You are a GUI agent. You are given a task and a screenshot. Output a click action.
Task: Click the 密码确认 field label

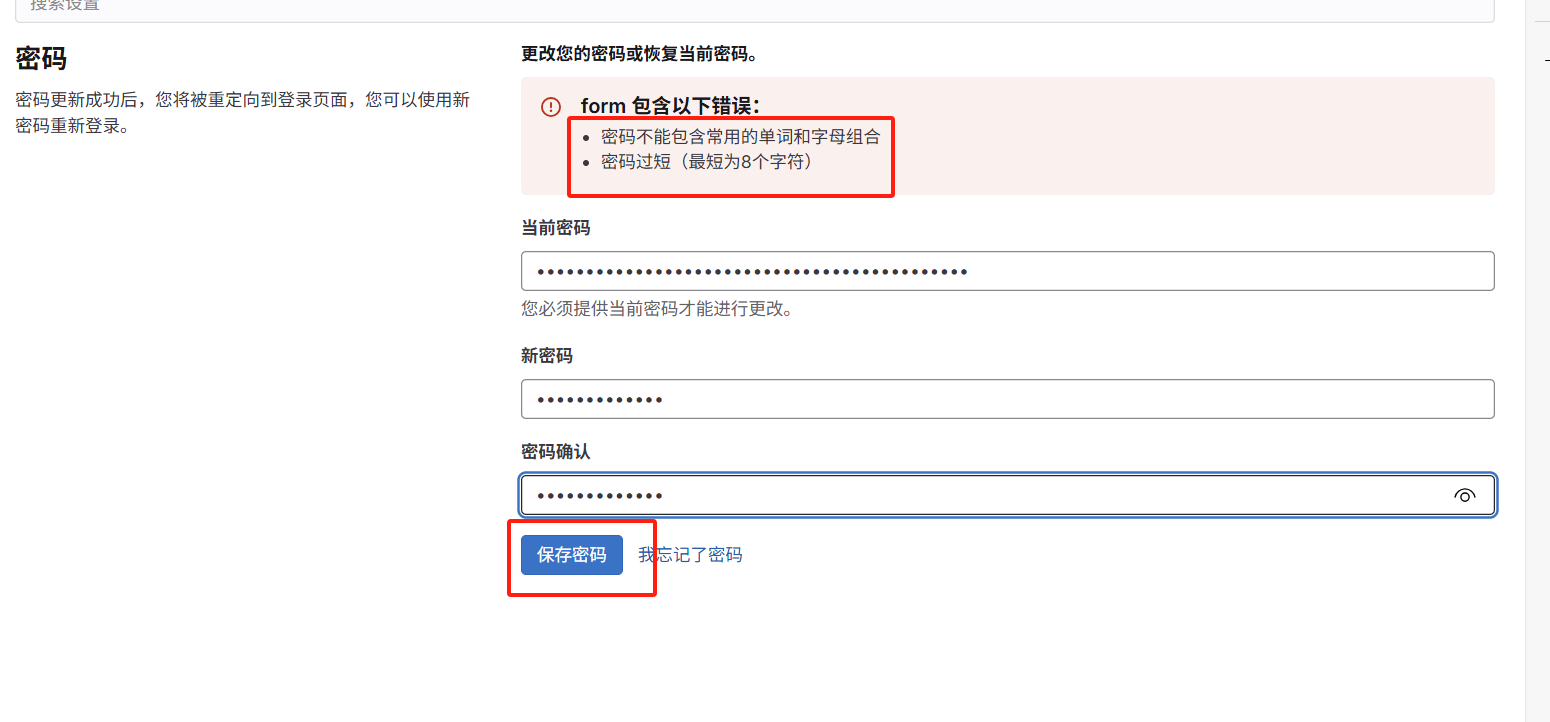tap(556, 452)
